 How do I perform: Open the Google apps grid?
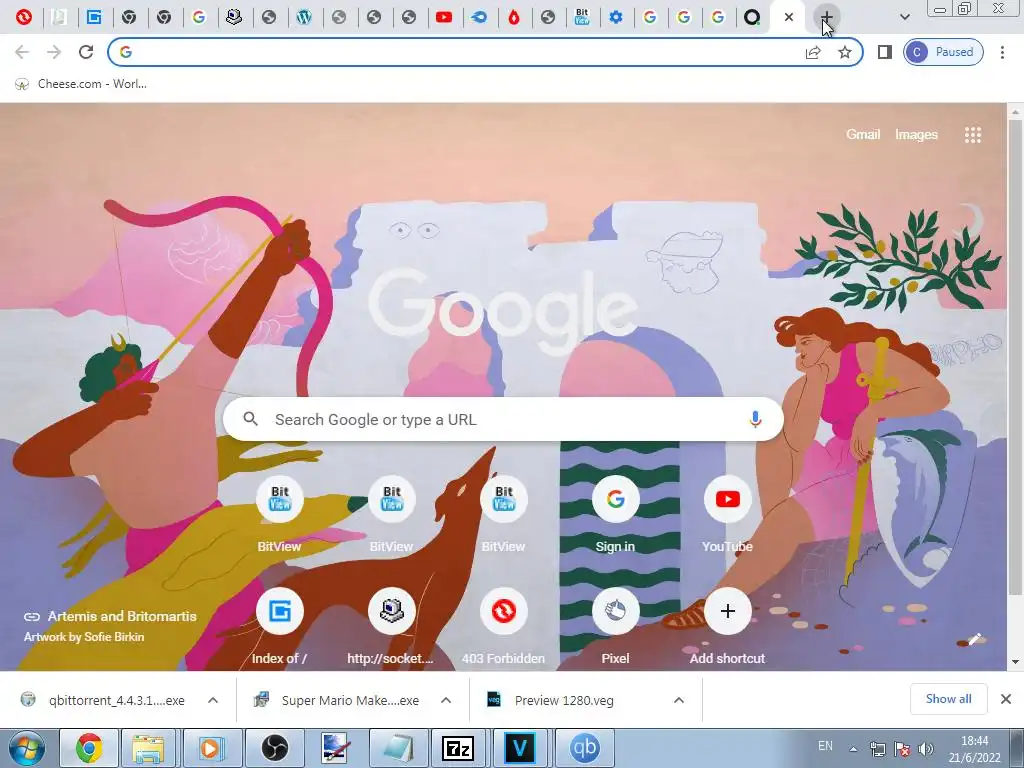973,135
